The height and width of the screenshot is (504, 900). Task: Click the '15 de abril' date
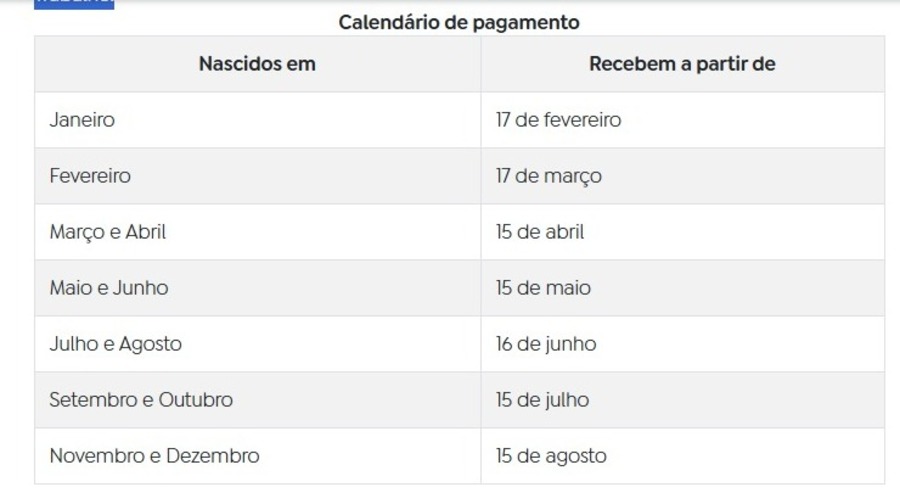click(x=540, y=232)
